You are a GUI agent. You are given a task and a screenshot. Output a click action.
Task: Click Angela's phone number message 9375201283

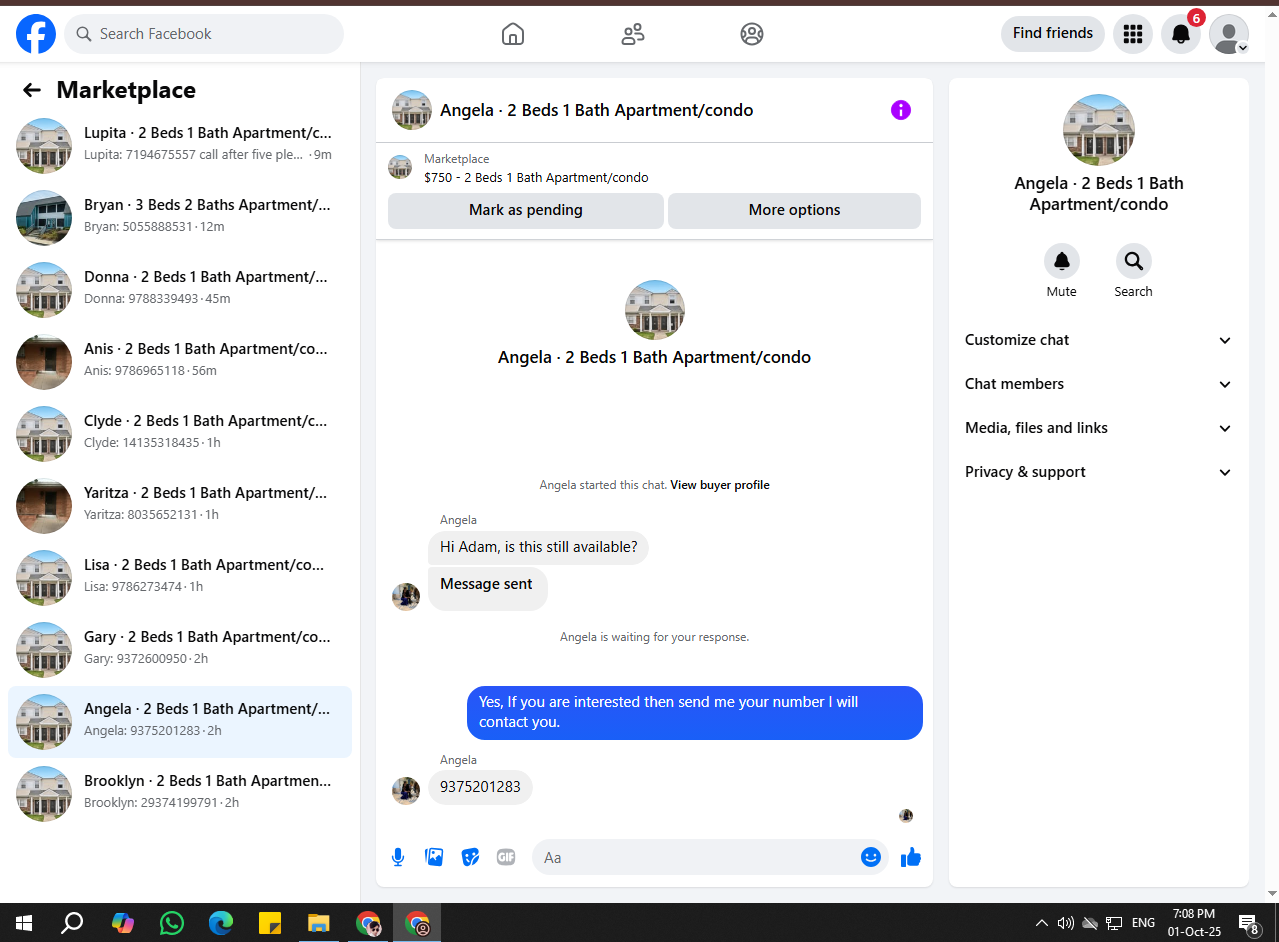tap(480, 787)
